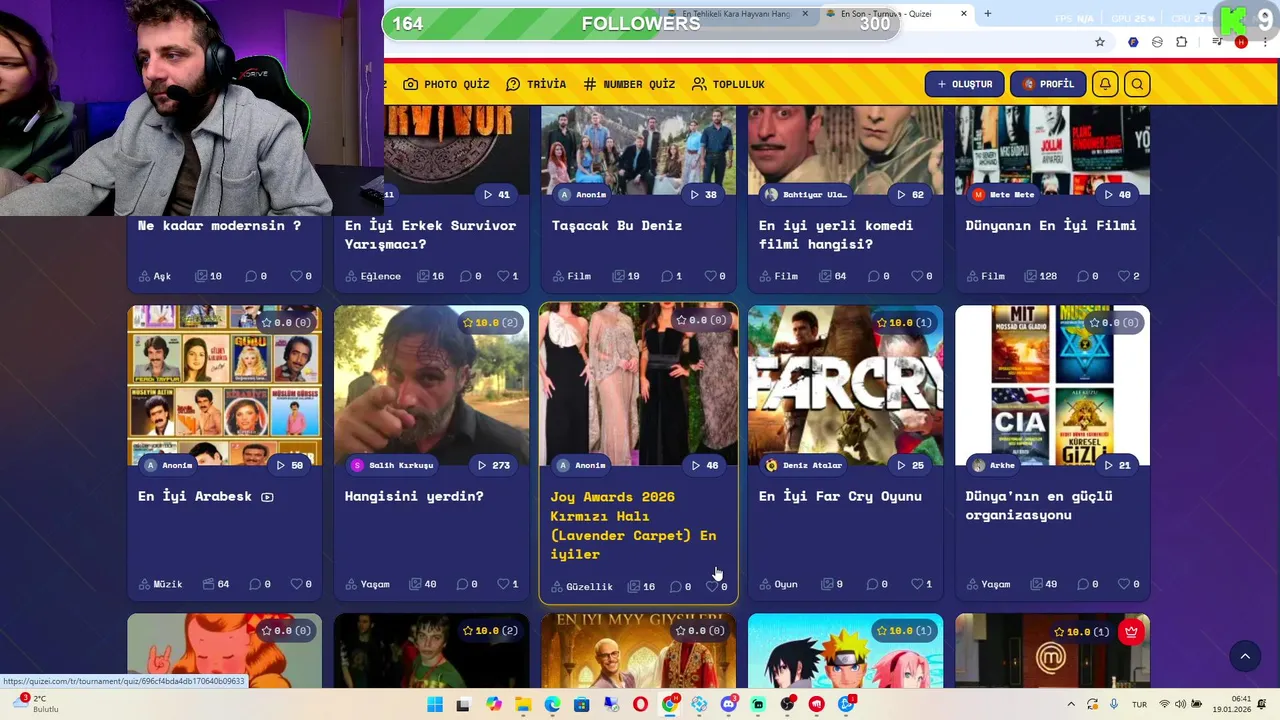Click the video icon beside 'En İyi Arabesk'

(x=267, y=497)
